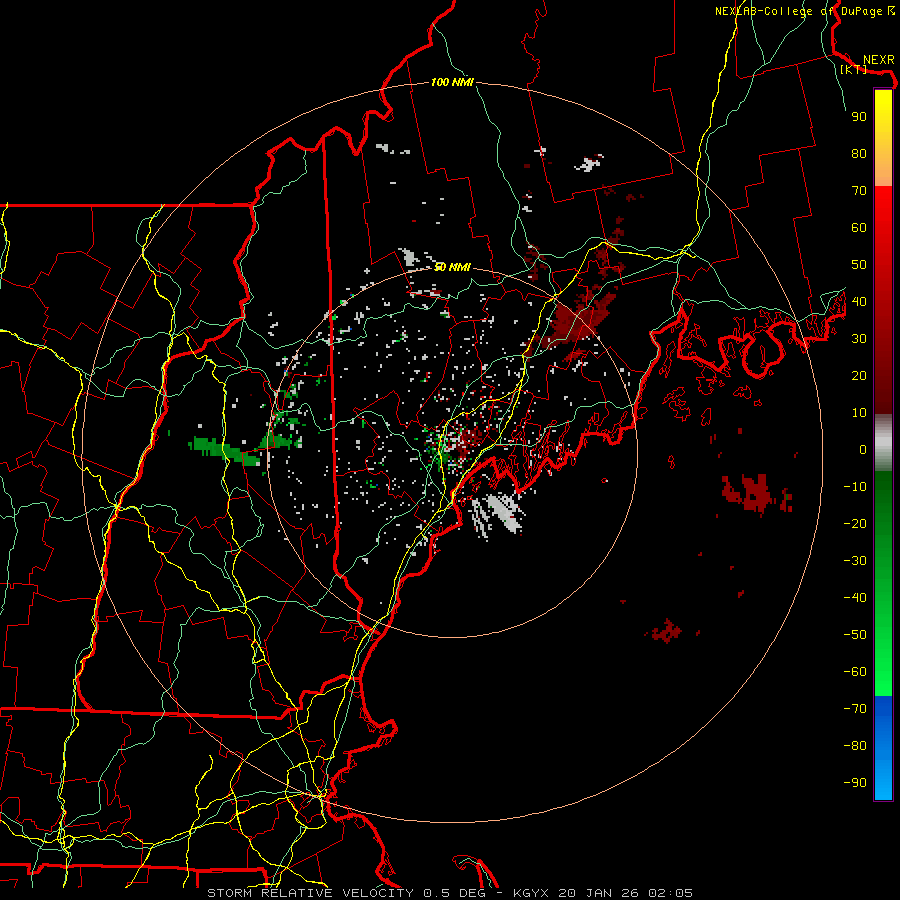The width and height of the screenshot is (900, 900).
Task: Click the positive 80 scale label
Action: coord(859,153)
